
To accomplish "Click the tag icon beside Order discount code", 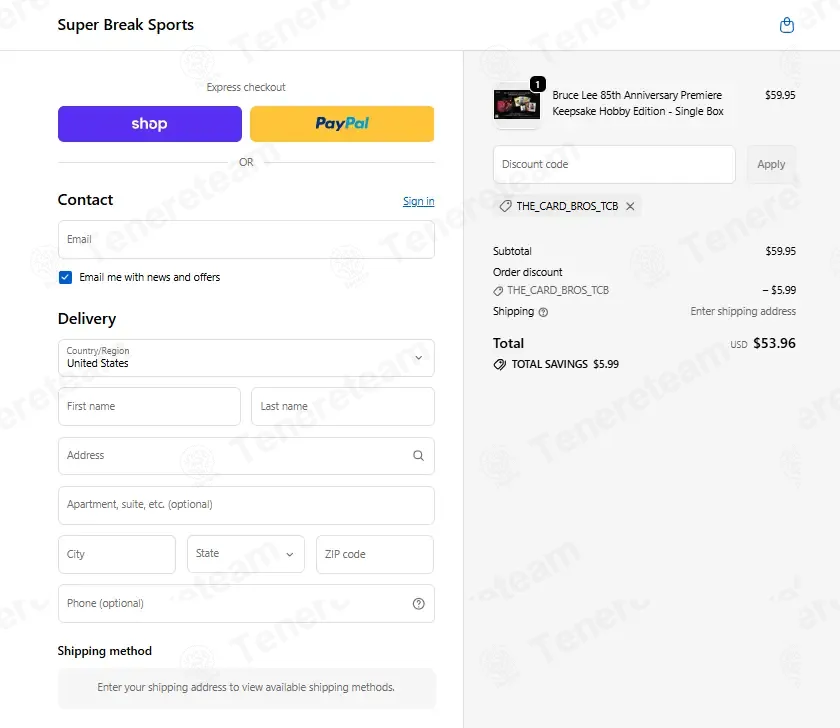I will pyautogui.click(x=498, y=291).
